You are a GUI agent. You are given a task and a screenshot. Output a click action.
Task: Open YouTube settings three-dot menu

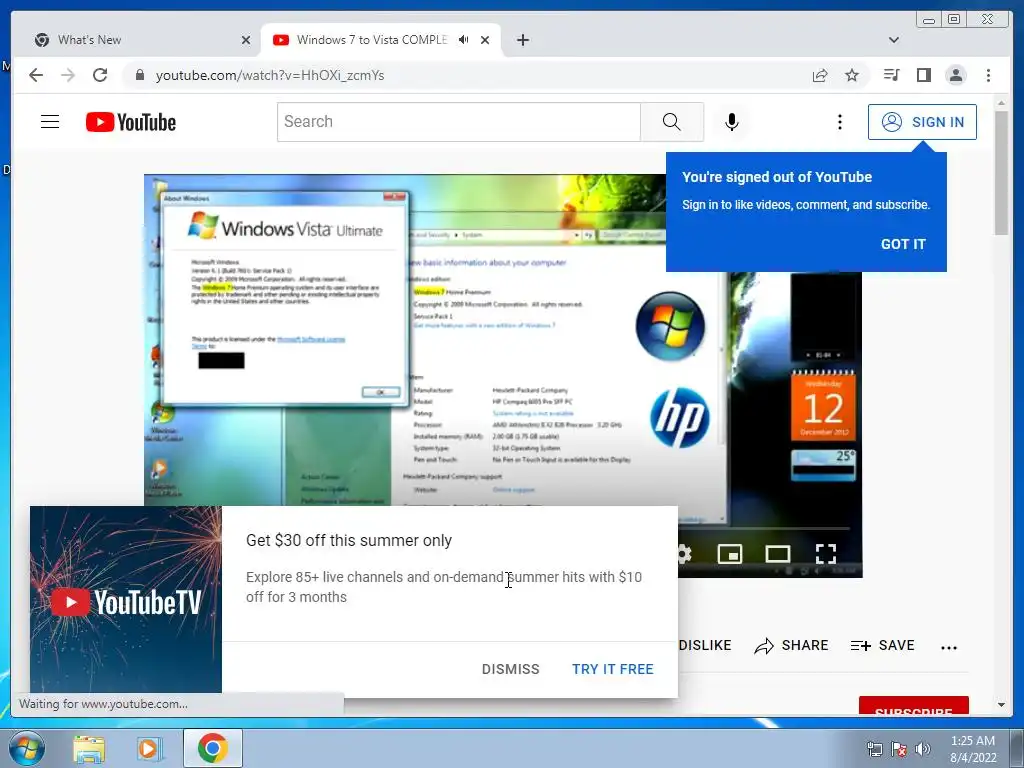(840, 121)
